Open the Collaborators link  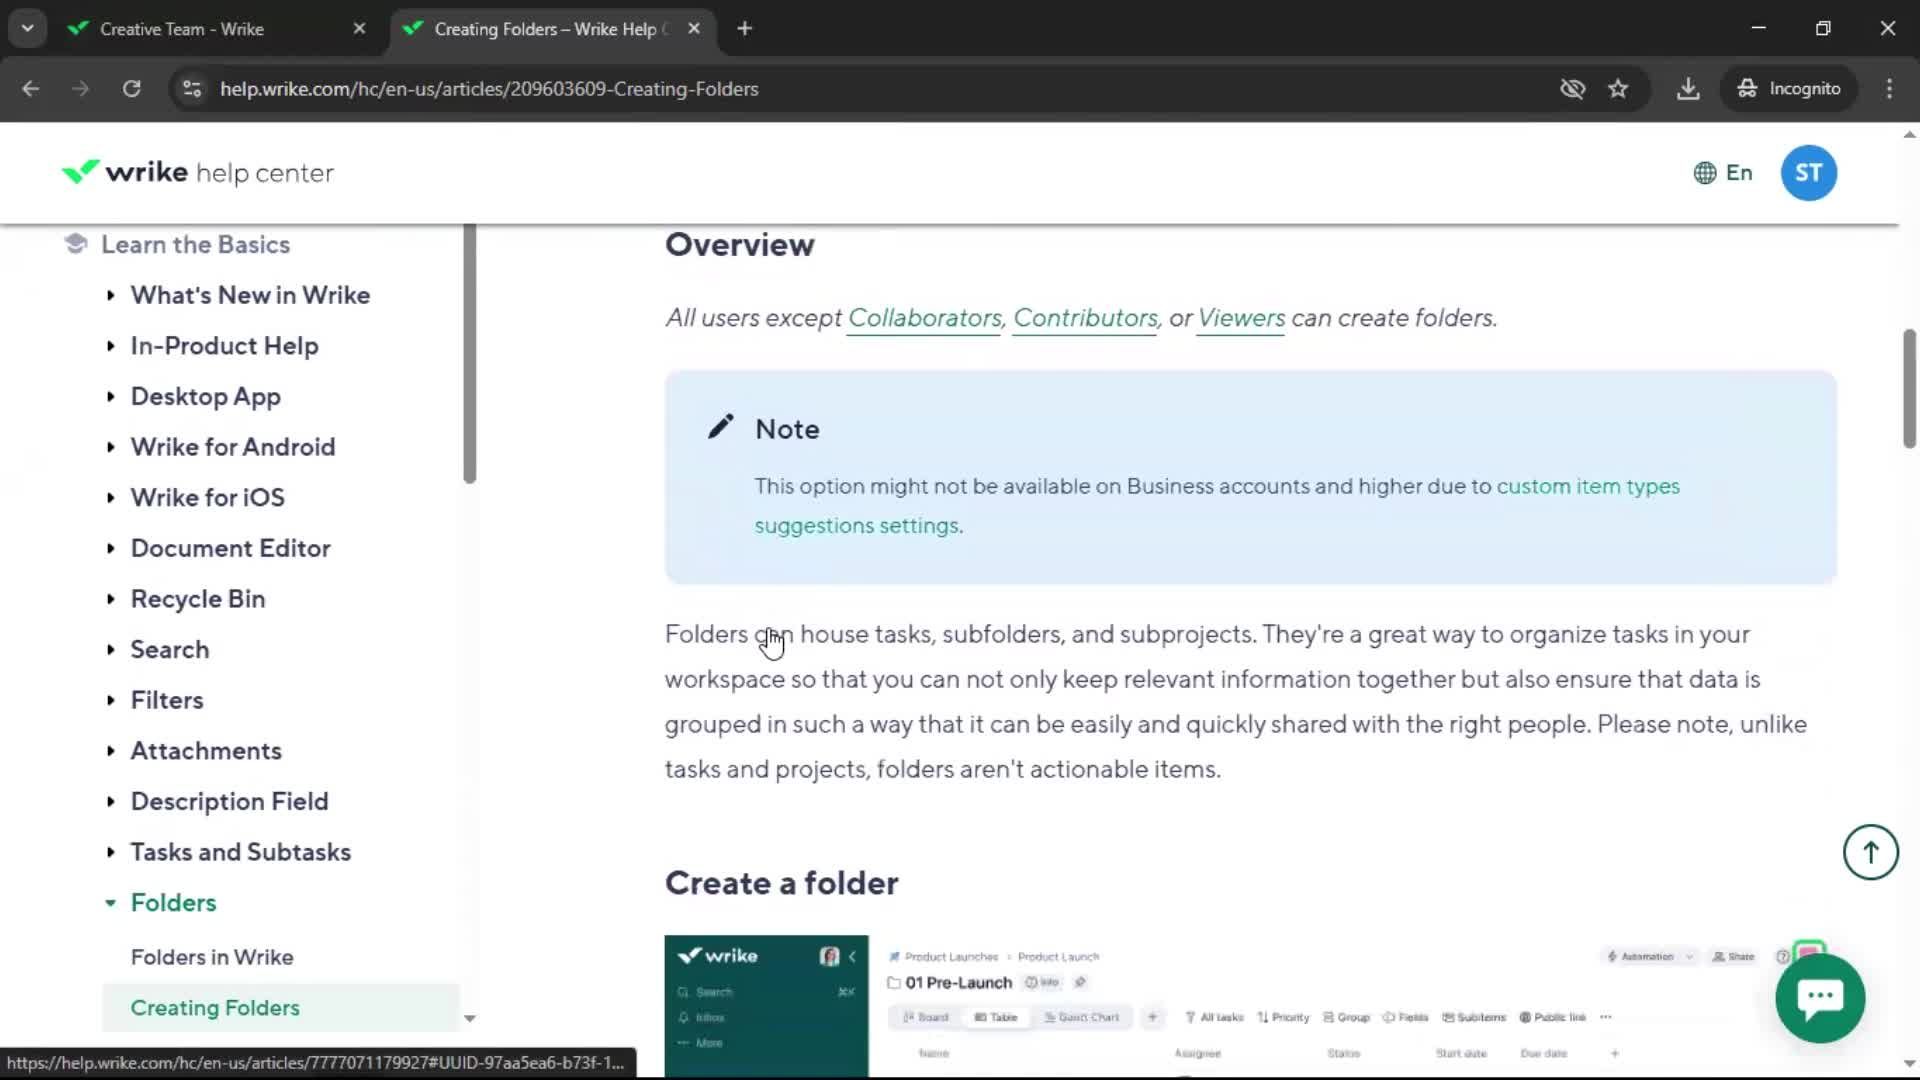(x=924, y=318)
